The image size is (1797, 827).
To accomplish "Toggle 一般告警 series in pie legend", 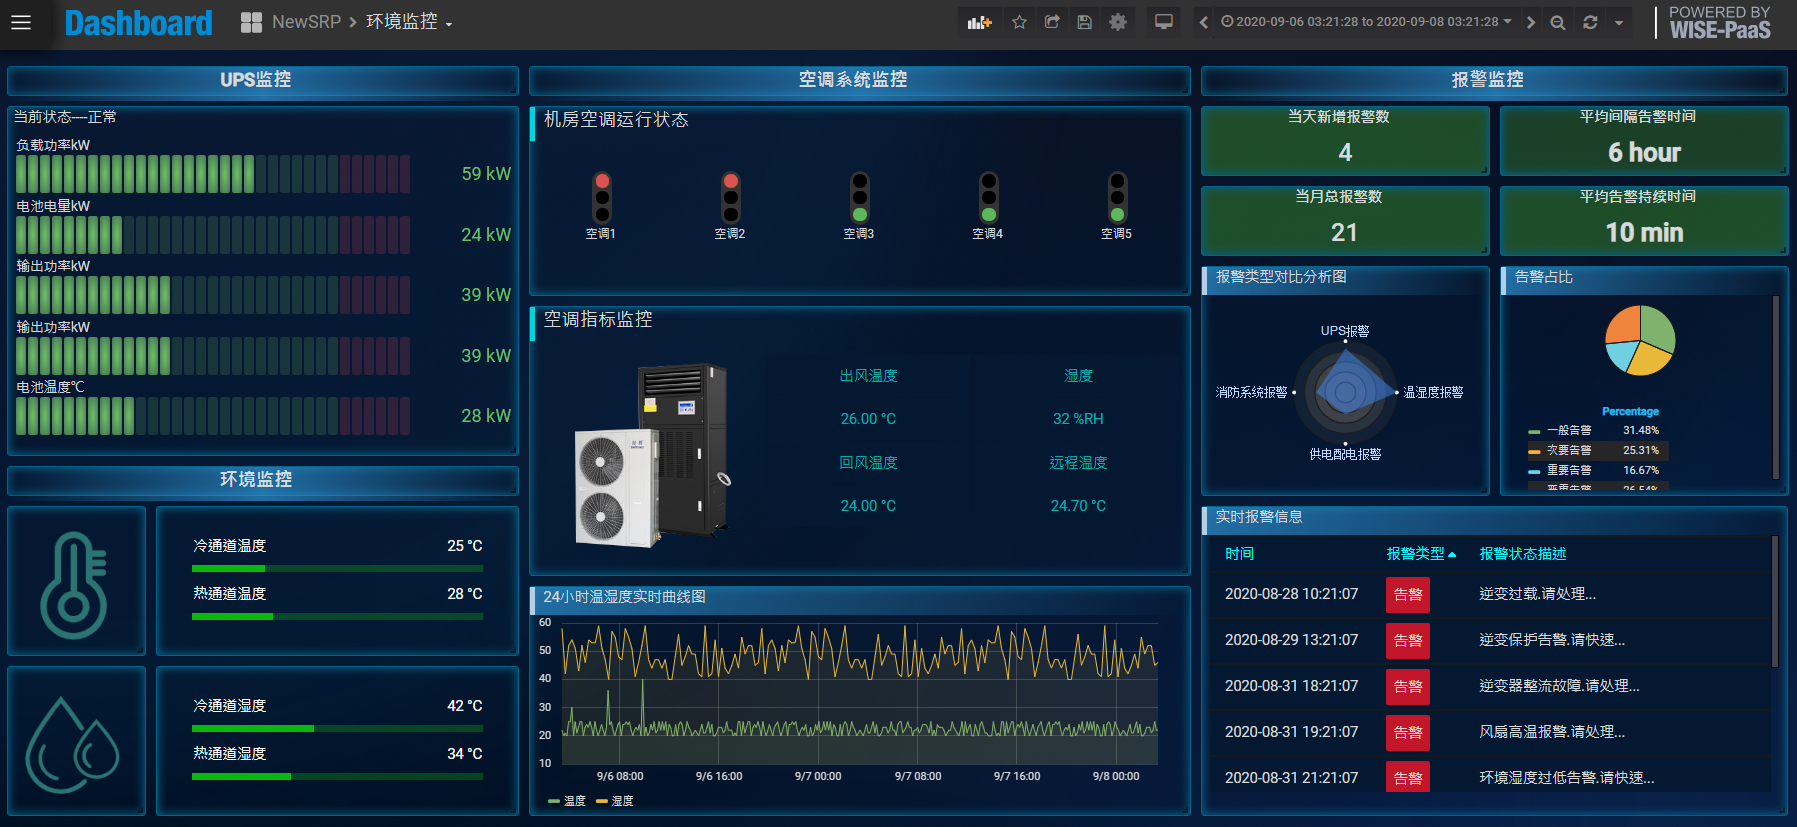I will (1568, 431).
